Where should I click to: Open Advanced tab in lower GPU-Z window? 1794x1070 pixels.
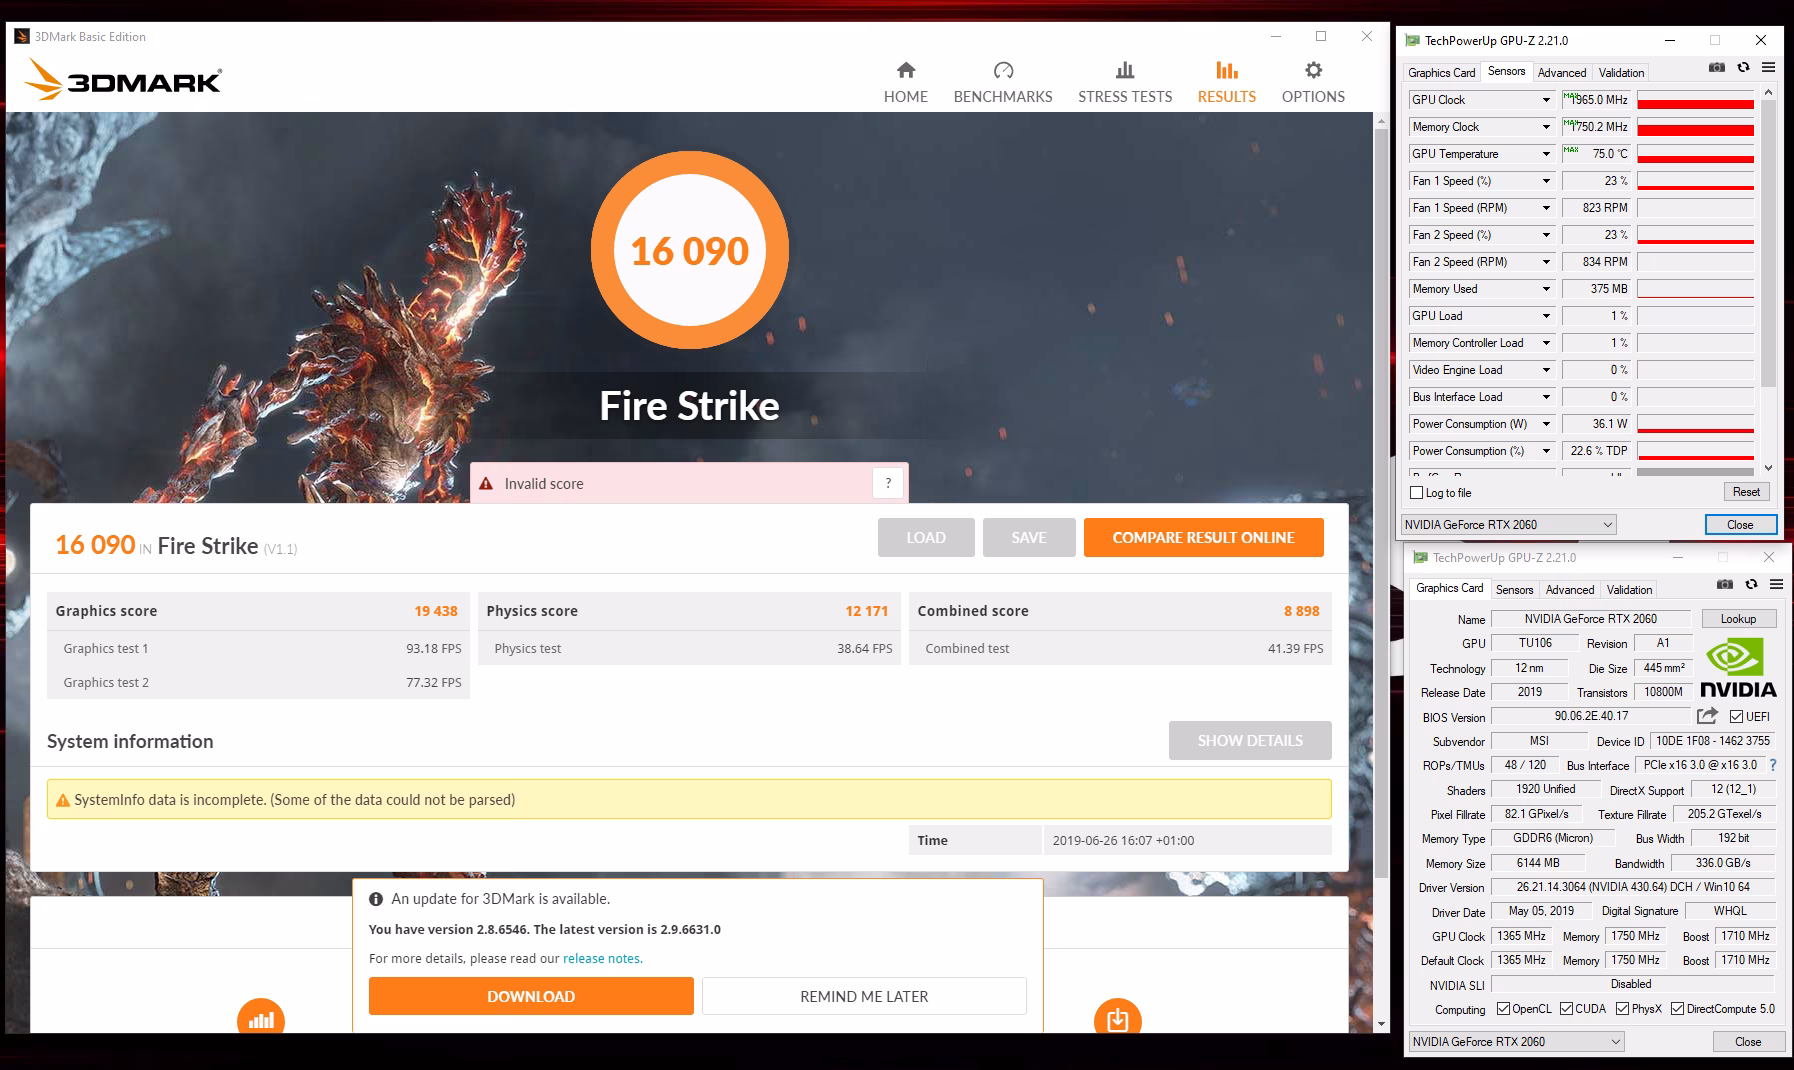[x=1570, y=589]
